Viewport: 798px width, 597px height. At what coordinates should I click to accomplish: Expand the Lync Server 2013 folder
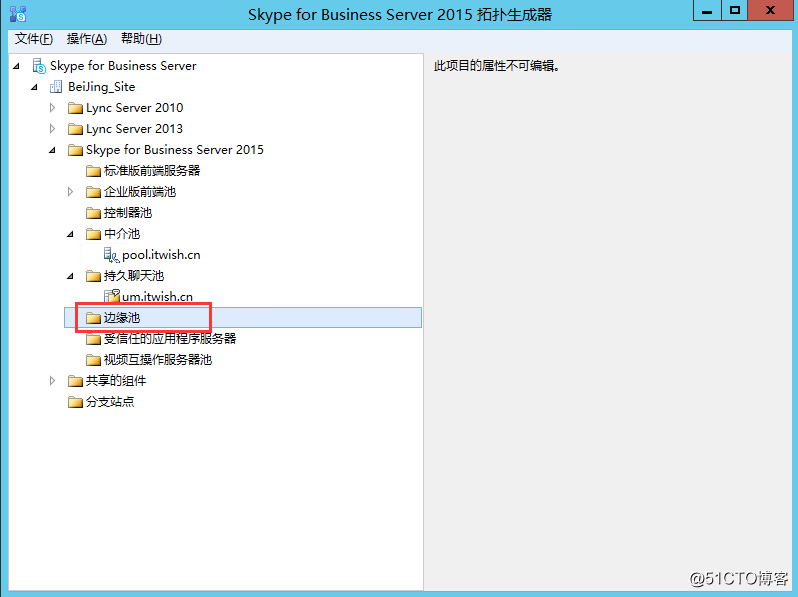(52, 129)
